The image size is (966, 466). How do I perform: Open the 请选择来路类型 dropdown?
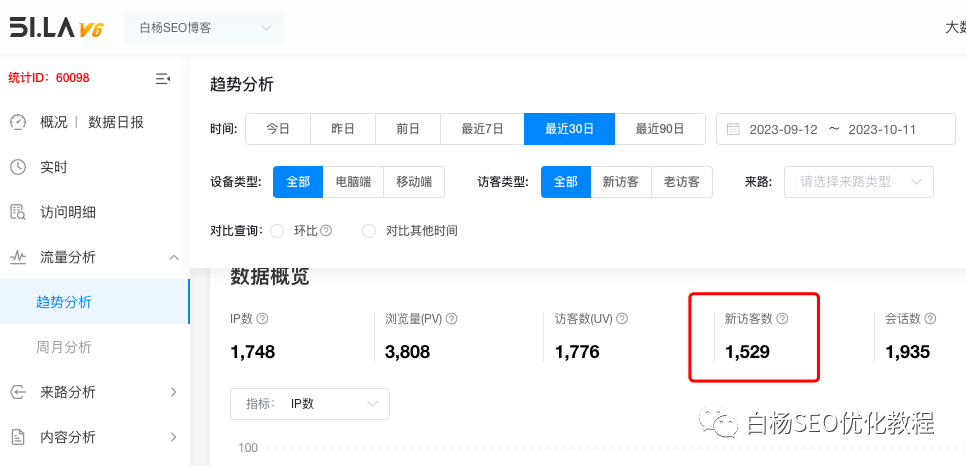tap(859, 182)
